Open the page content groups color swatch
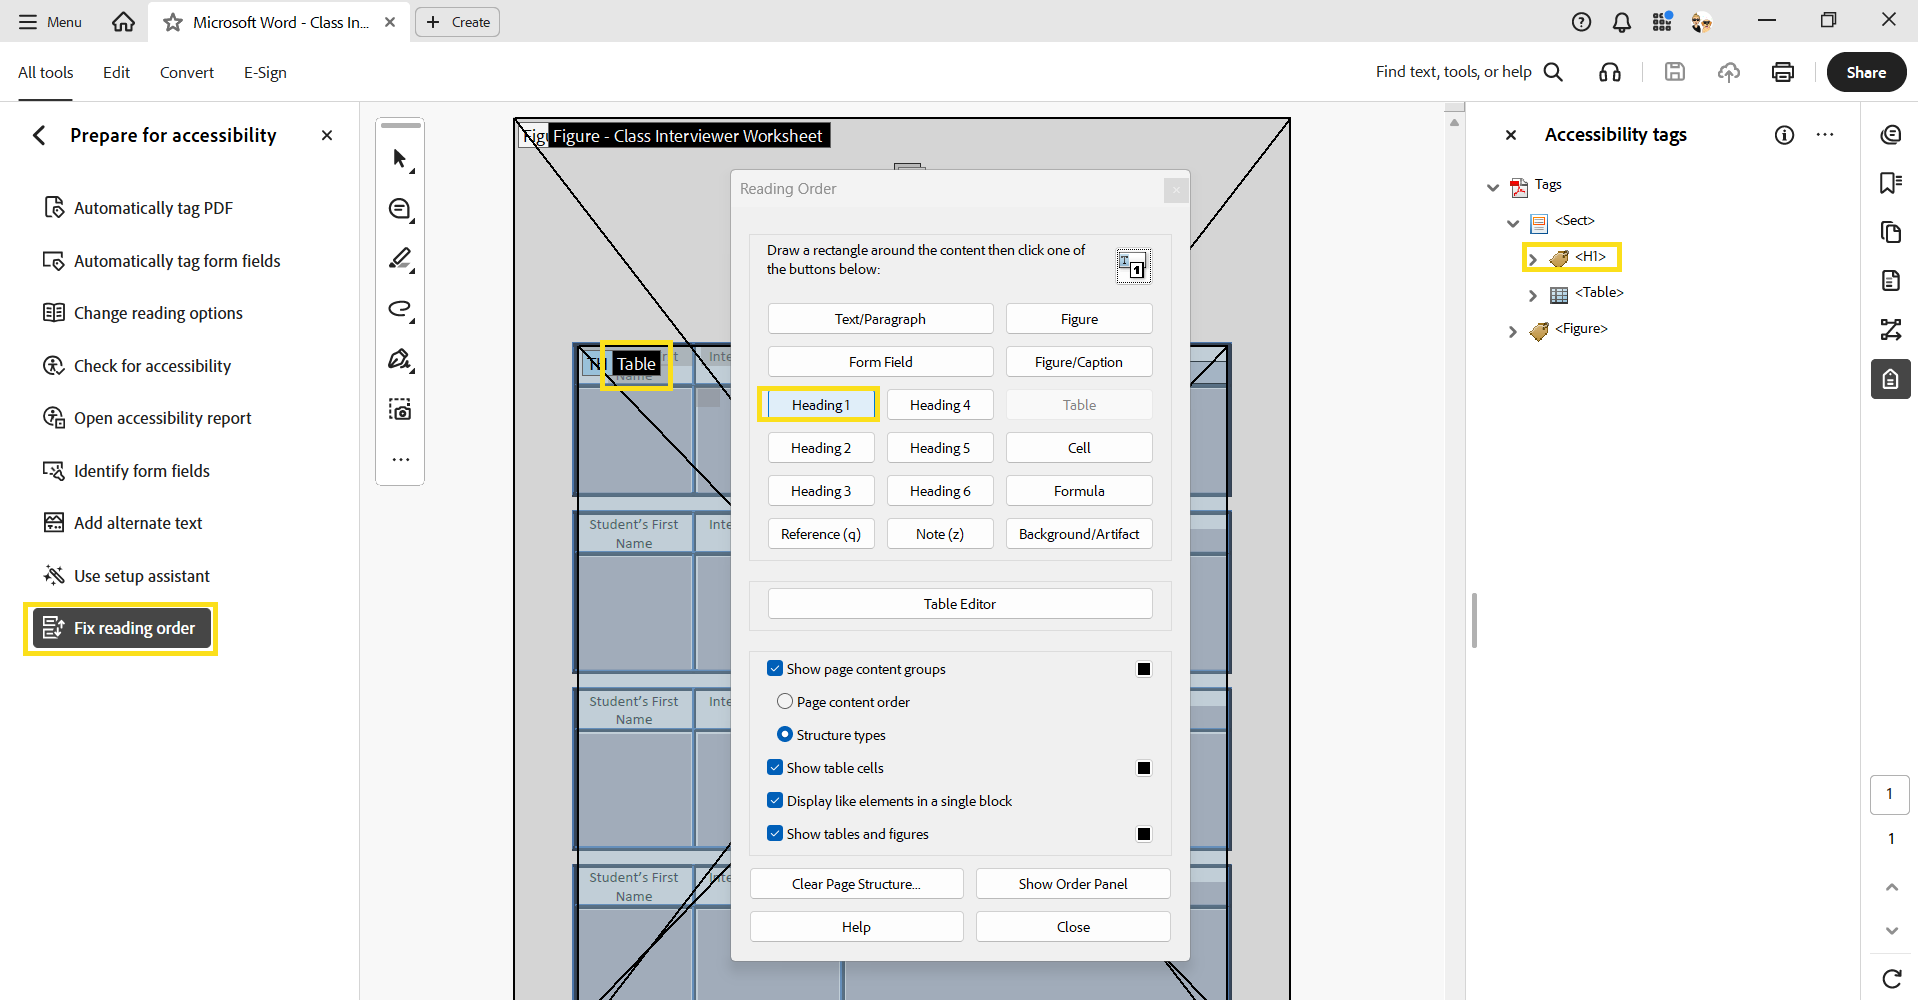 pos(1144,669)
